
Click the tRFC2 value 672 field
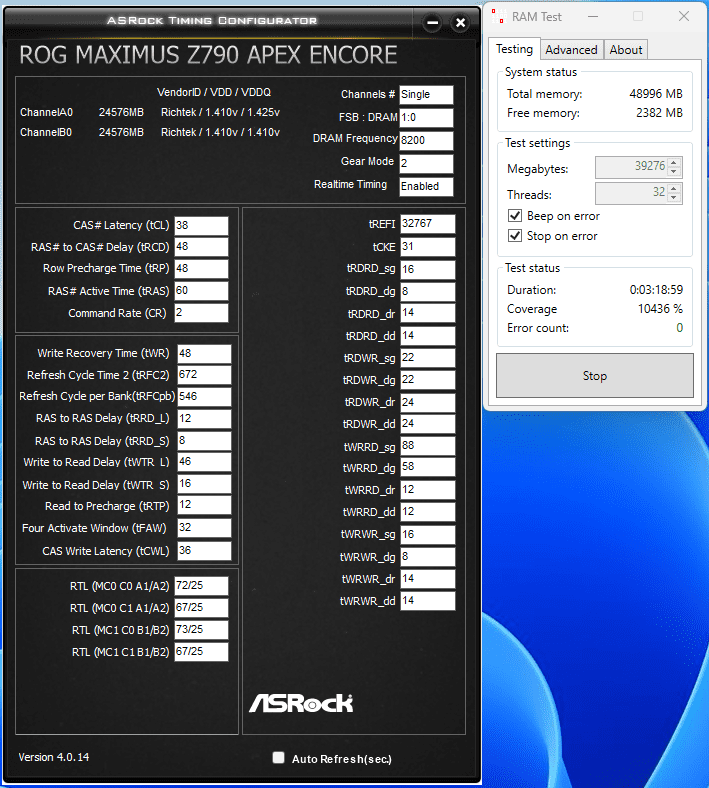click(x=205, y=375)
